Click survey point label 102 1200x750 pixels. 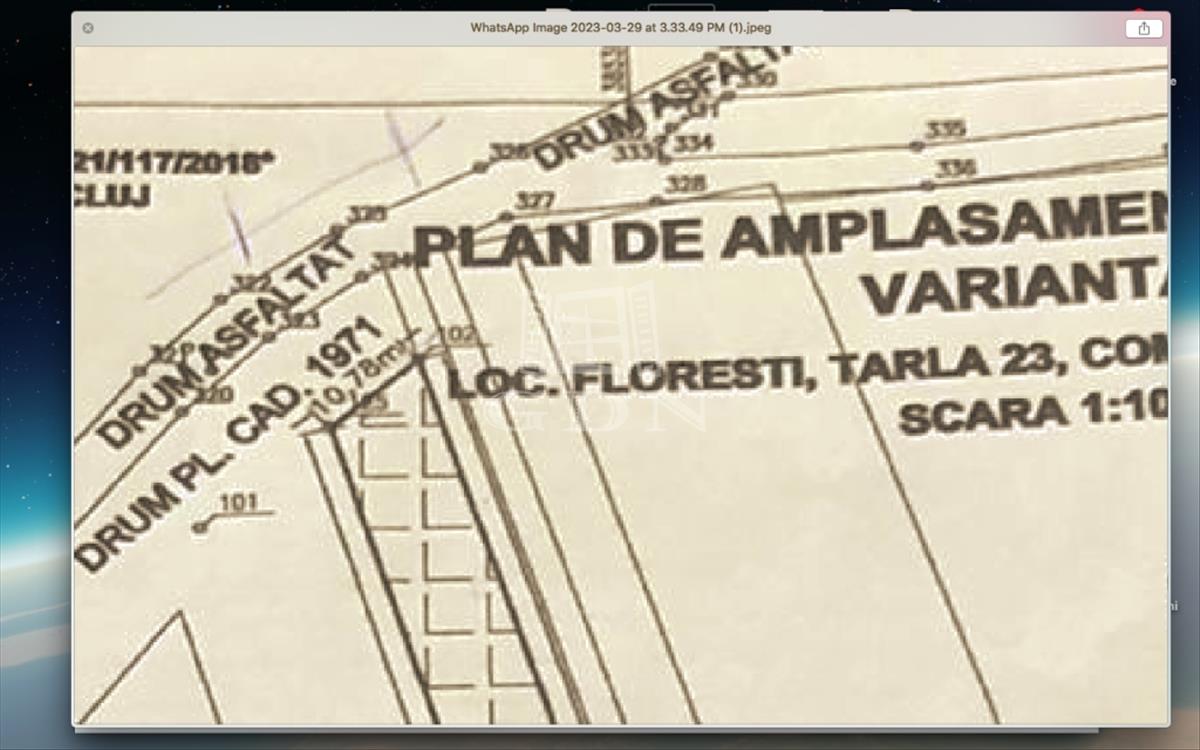[x=457, y=335]
